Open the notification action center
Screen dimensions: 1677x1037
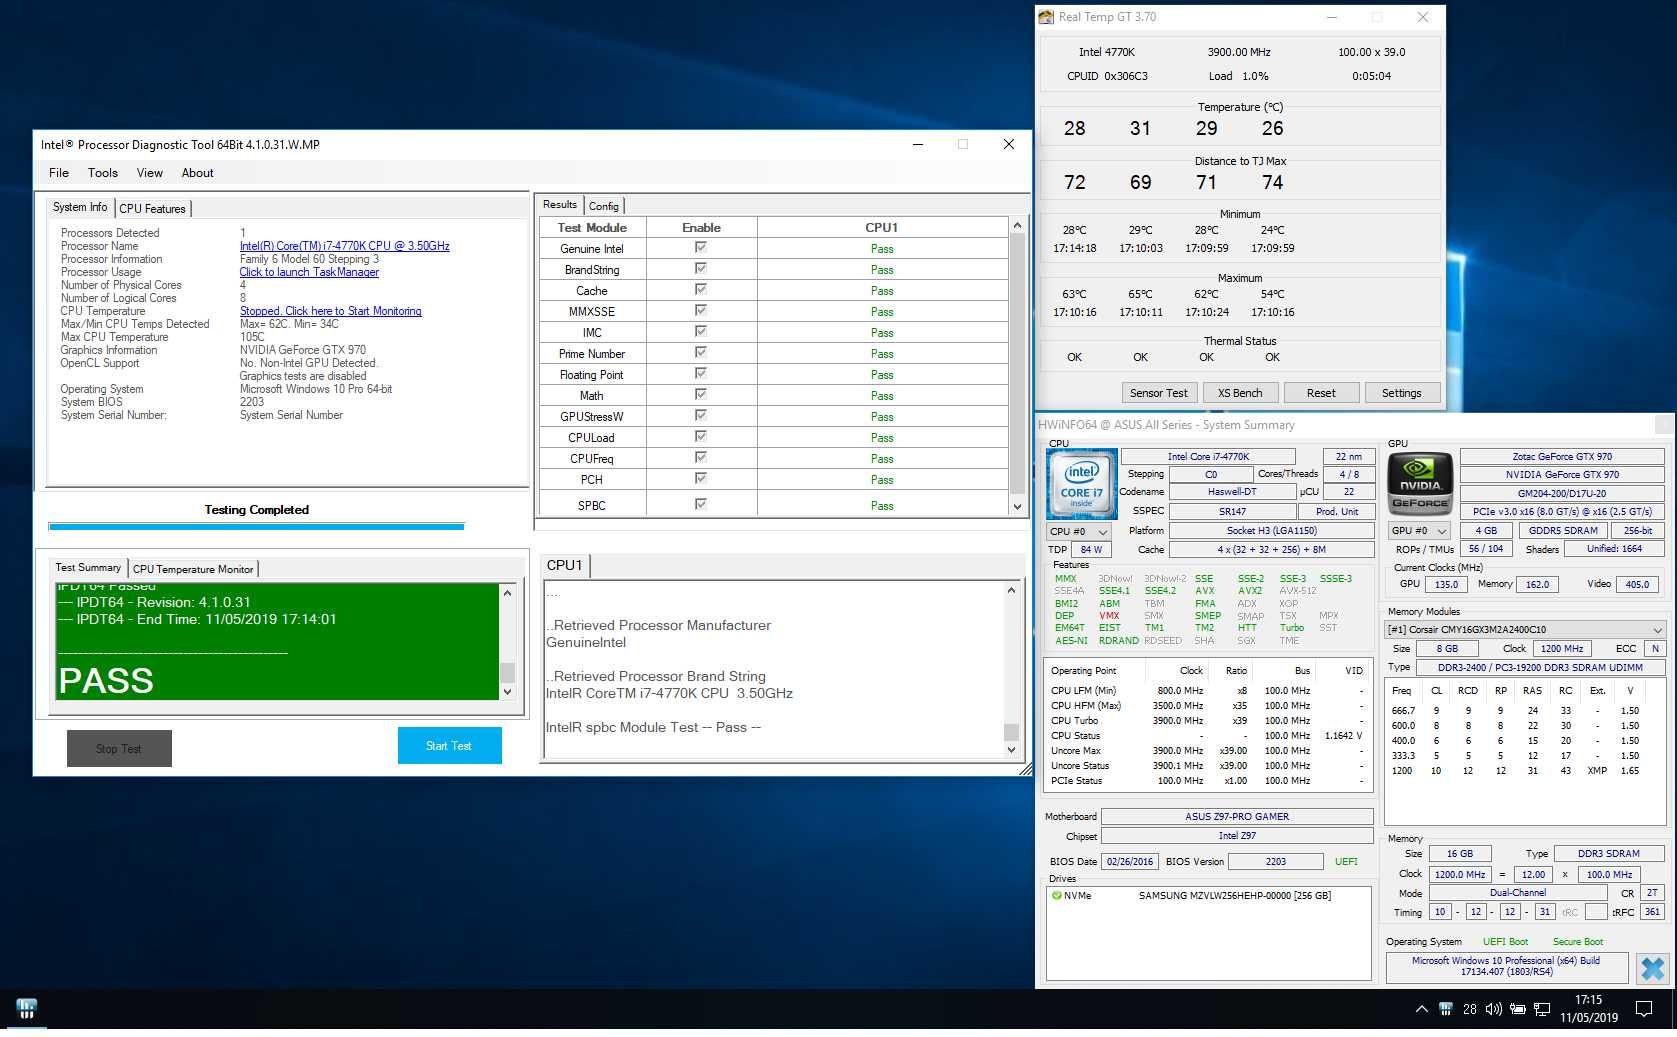coord(1643,1009)
